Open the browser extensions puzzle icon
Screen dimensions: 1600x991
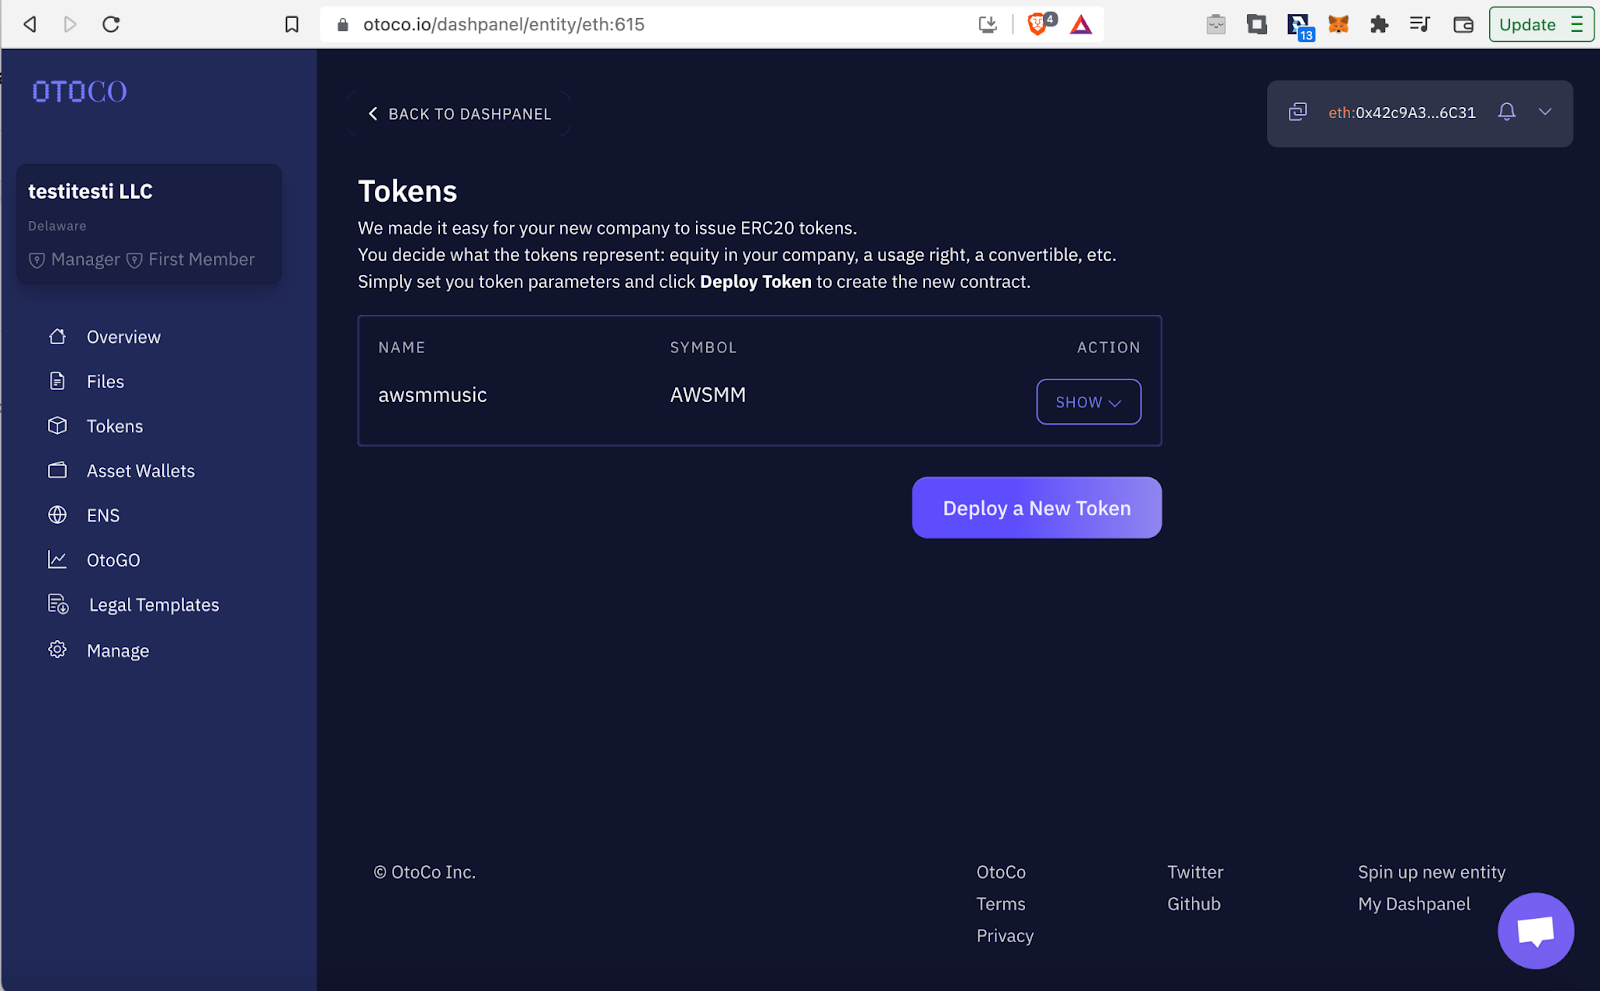tap(1379, 25)
